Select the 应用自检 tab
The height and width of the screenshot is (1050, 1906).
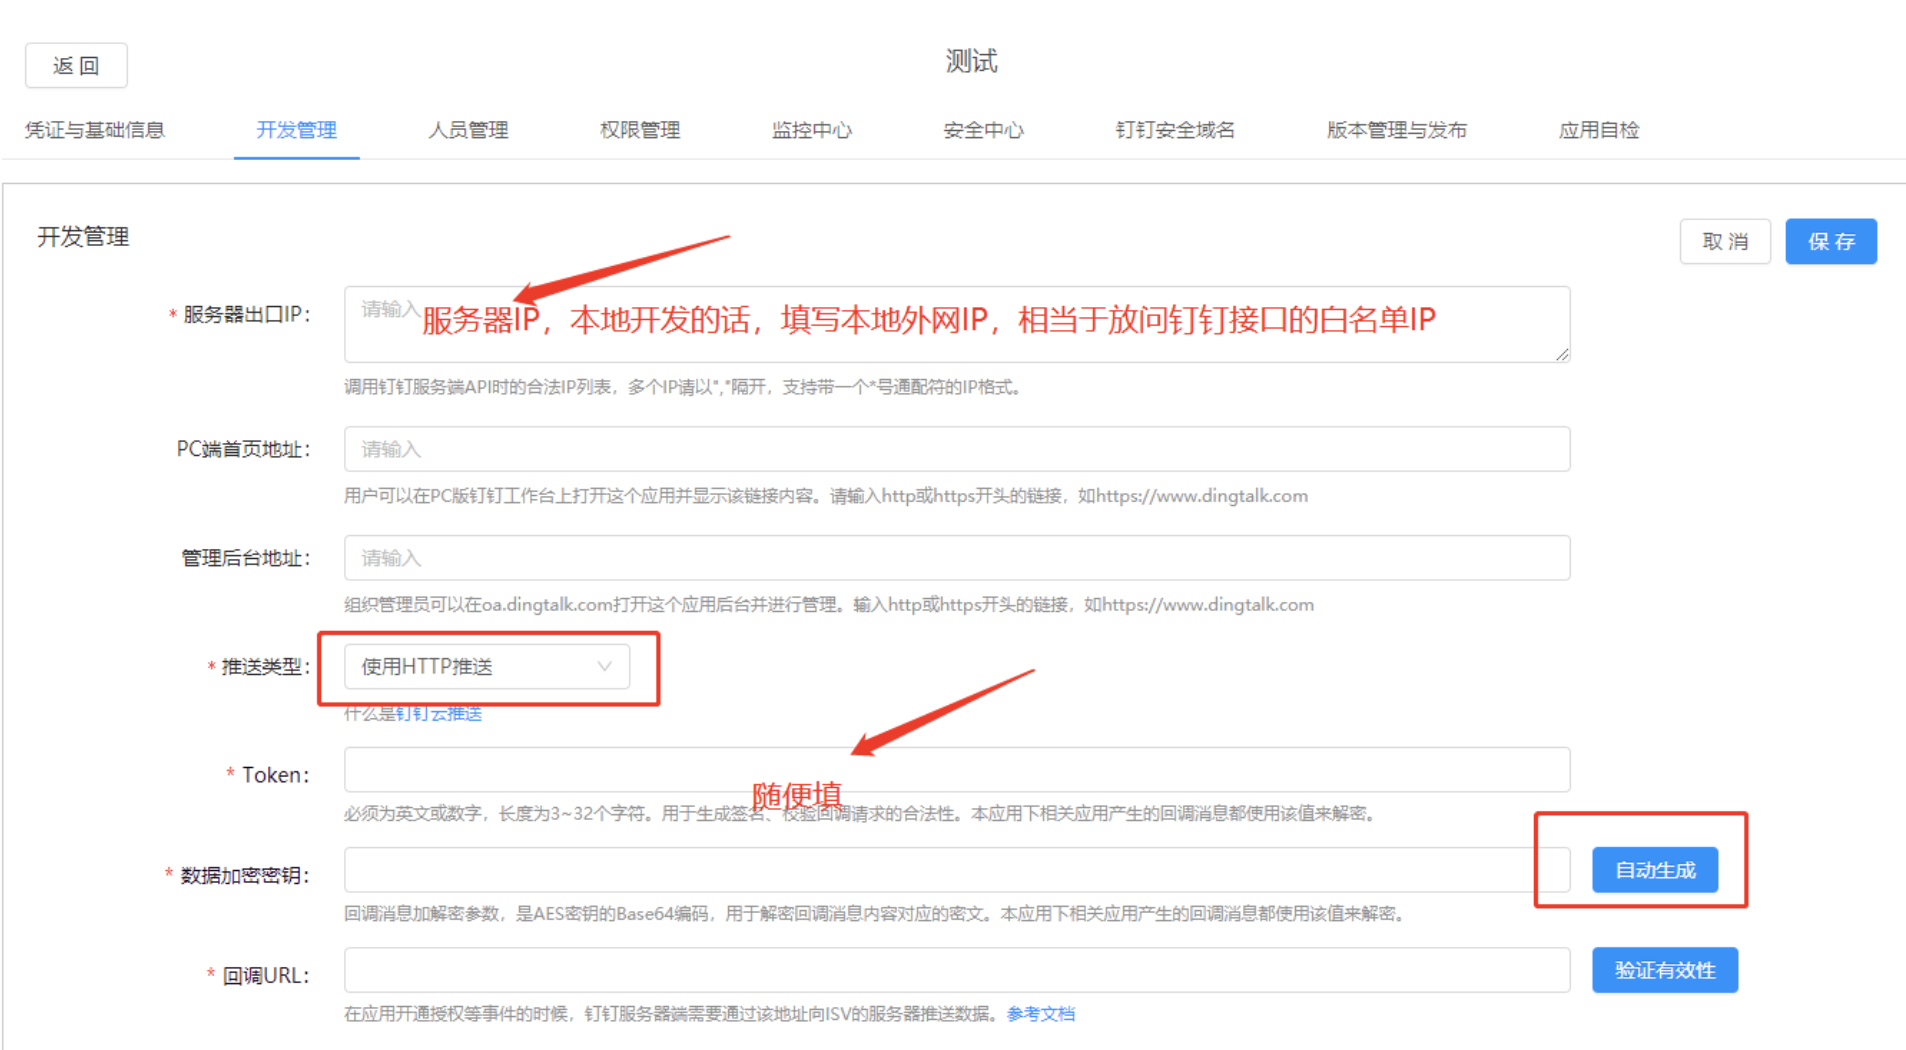click(x=1599, y=130)
